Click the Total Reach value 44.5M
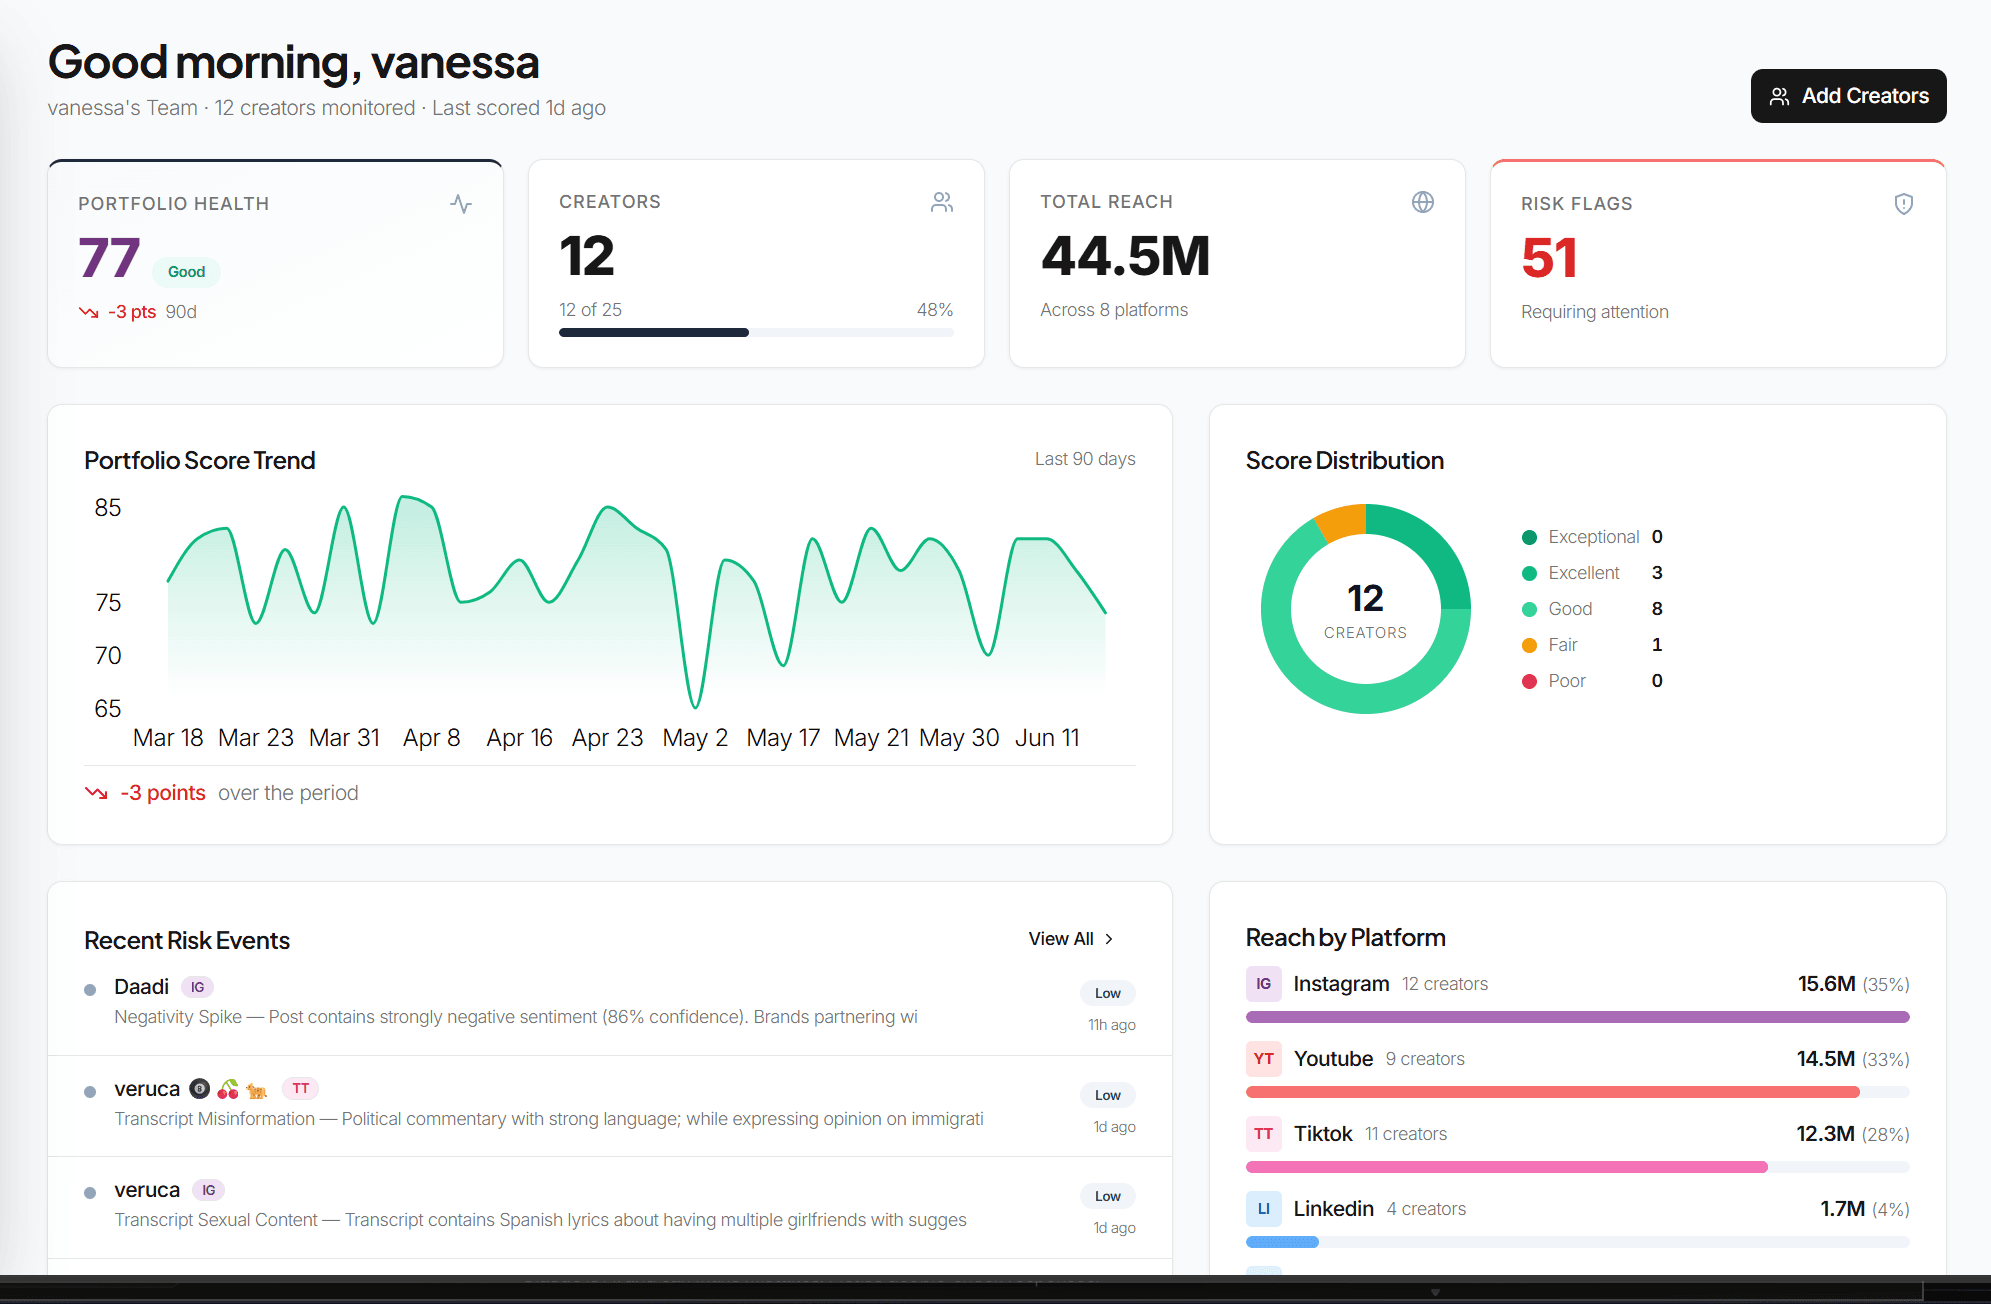Image resolution: width=1991 pixels, height=1304 pixels. click(1125, 256)
